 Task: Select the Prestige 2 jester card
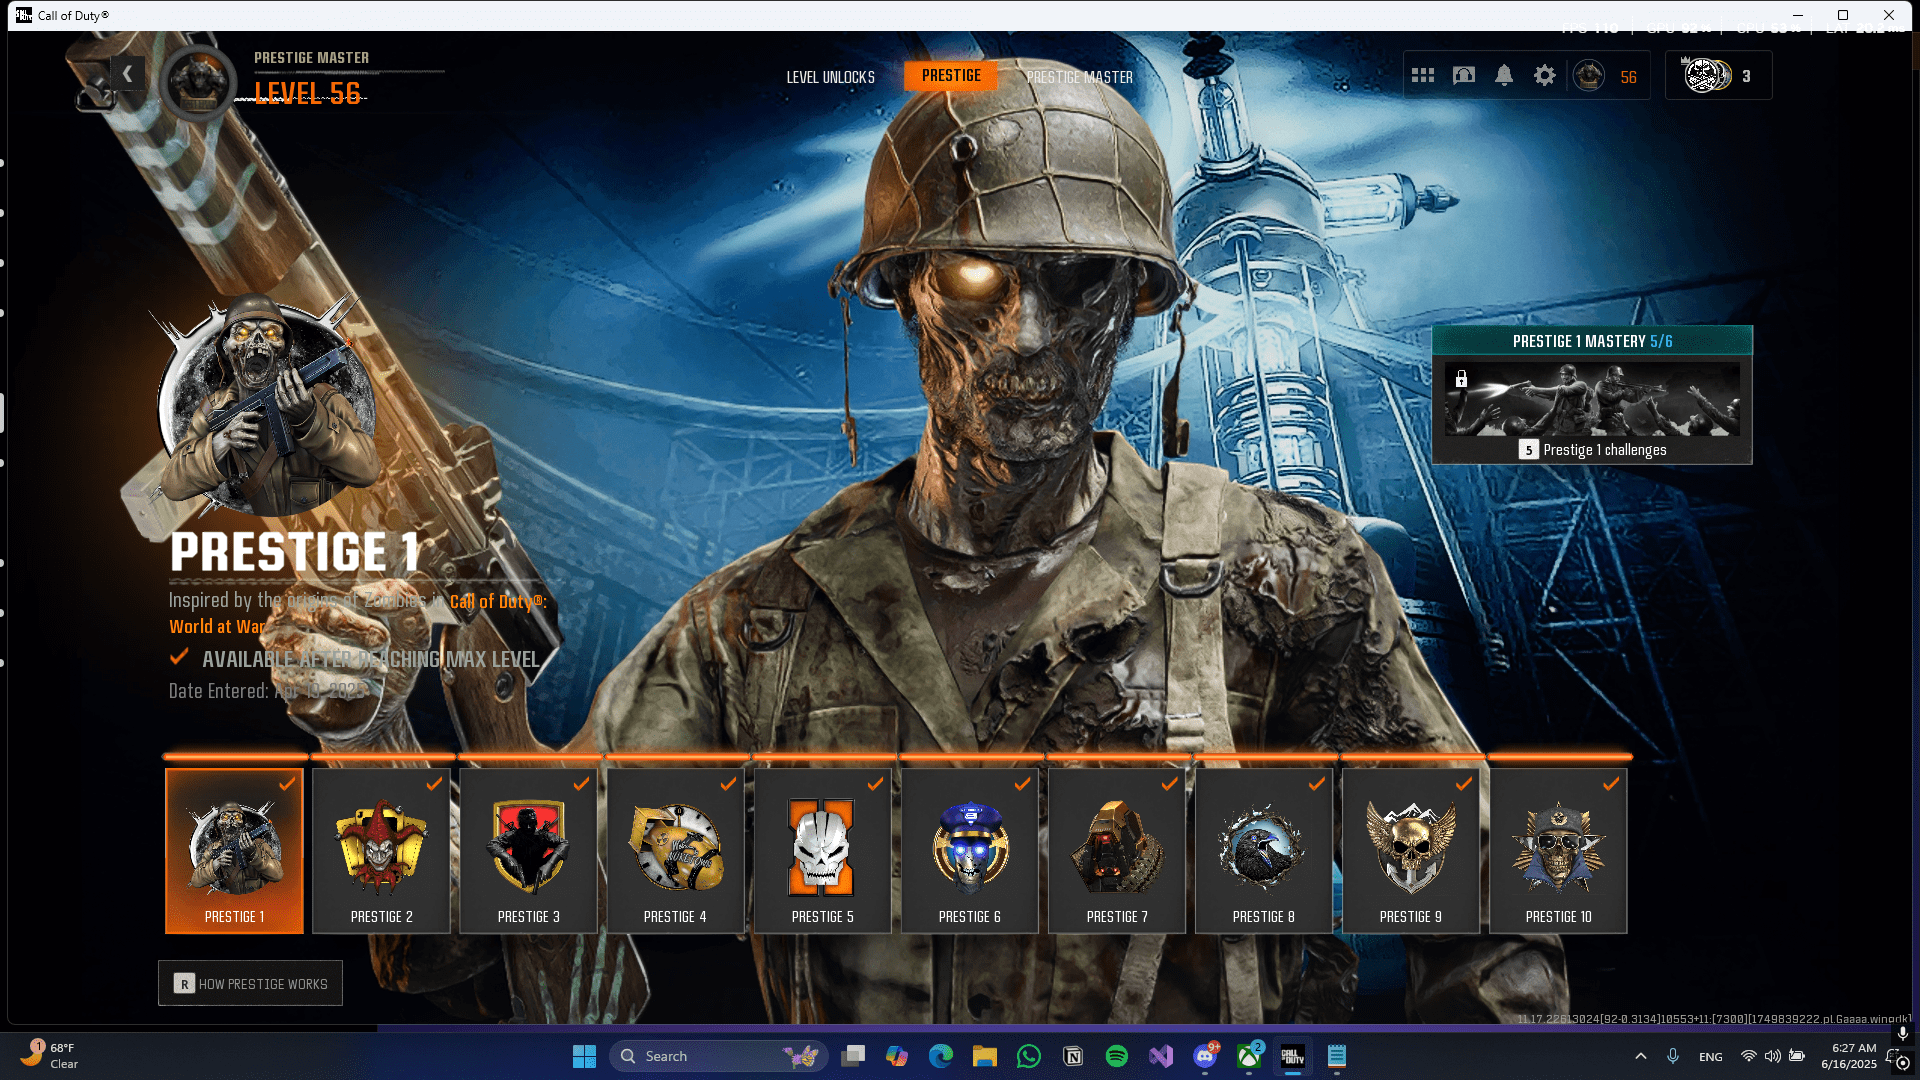coord(381,851)
